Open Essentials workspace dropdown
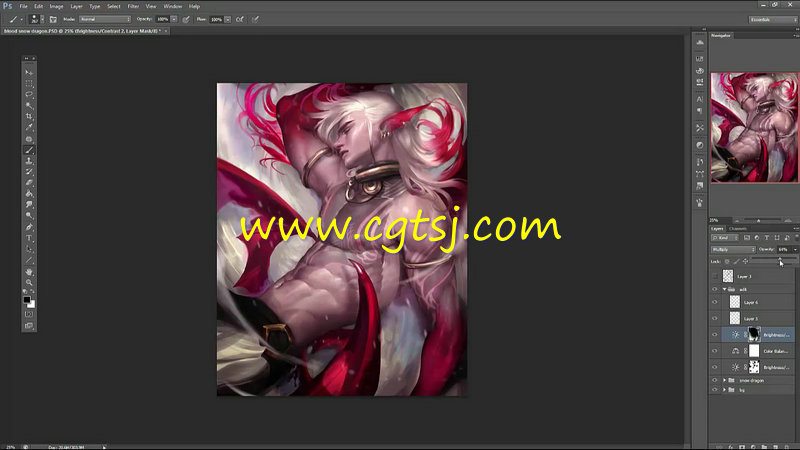Viewport: 800px width, 450px height. 773,19
